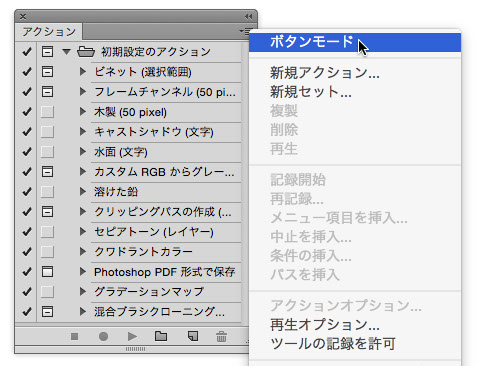The height and width of the screenshot is (366, 482).
Task: Uncheck the 混合ブラシクローニング checkmark
Action: click(27, 312)
